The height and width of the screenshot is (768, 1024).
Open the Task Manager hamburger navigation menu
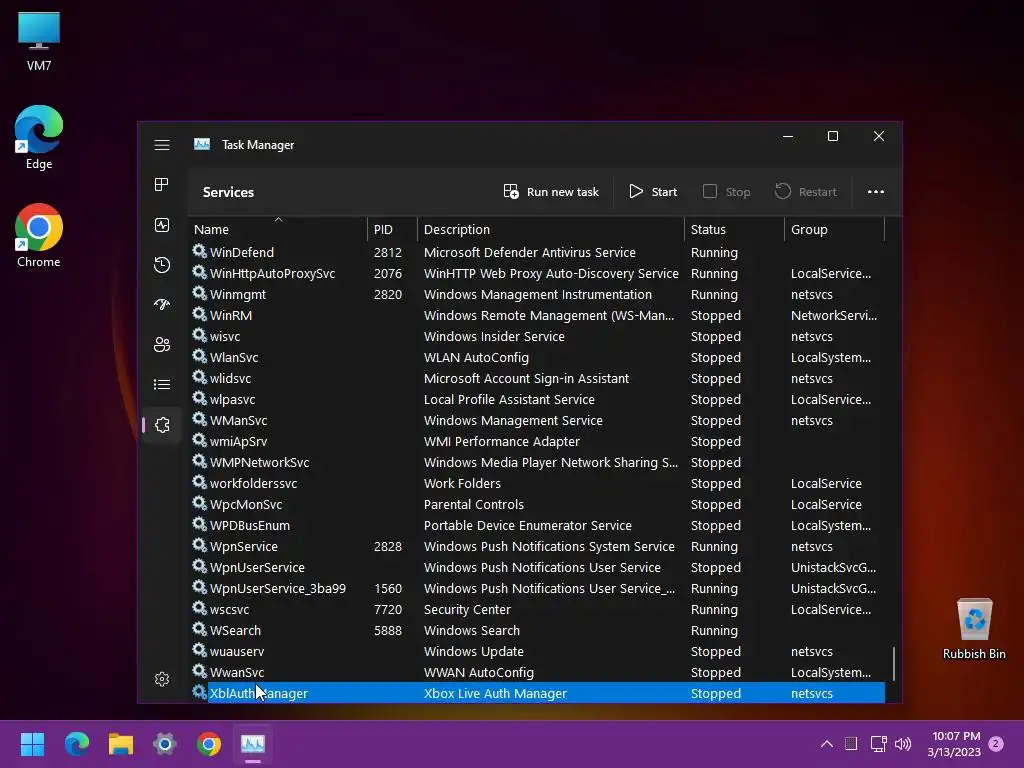pos(162,145)
